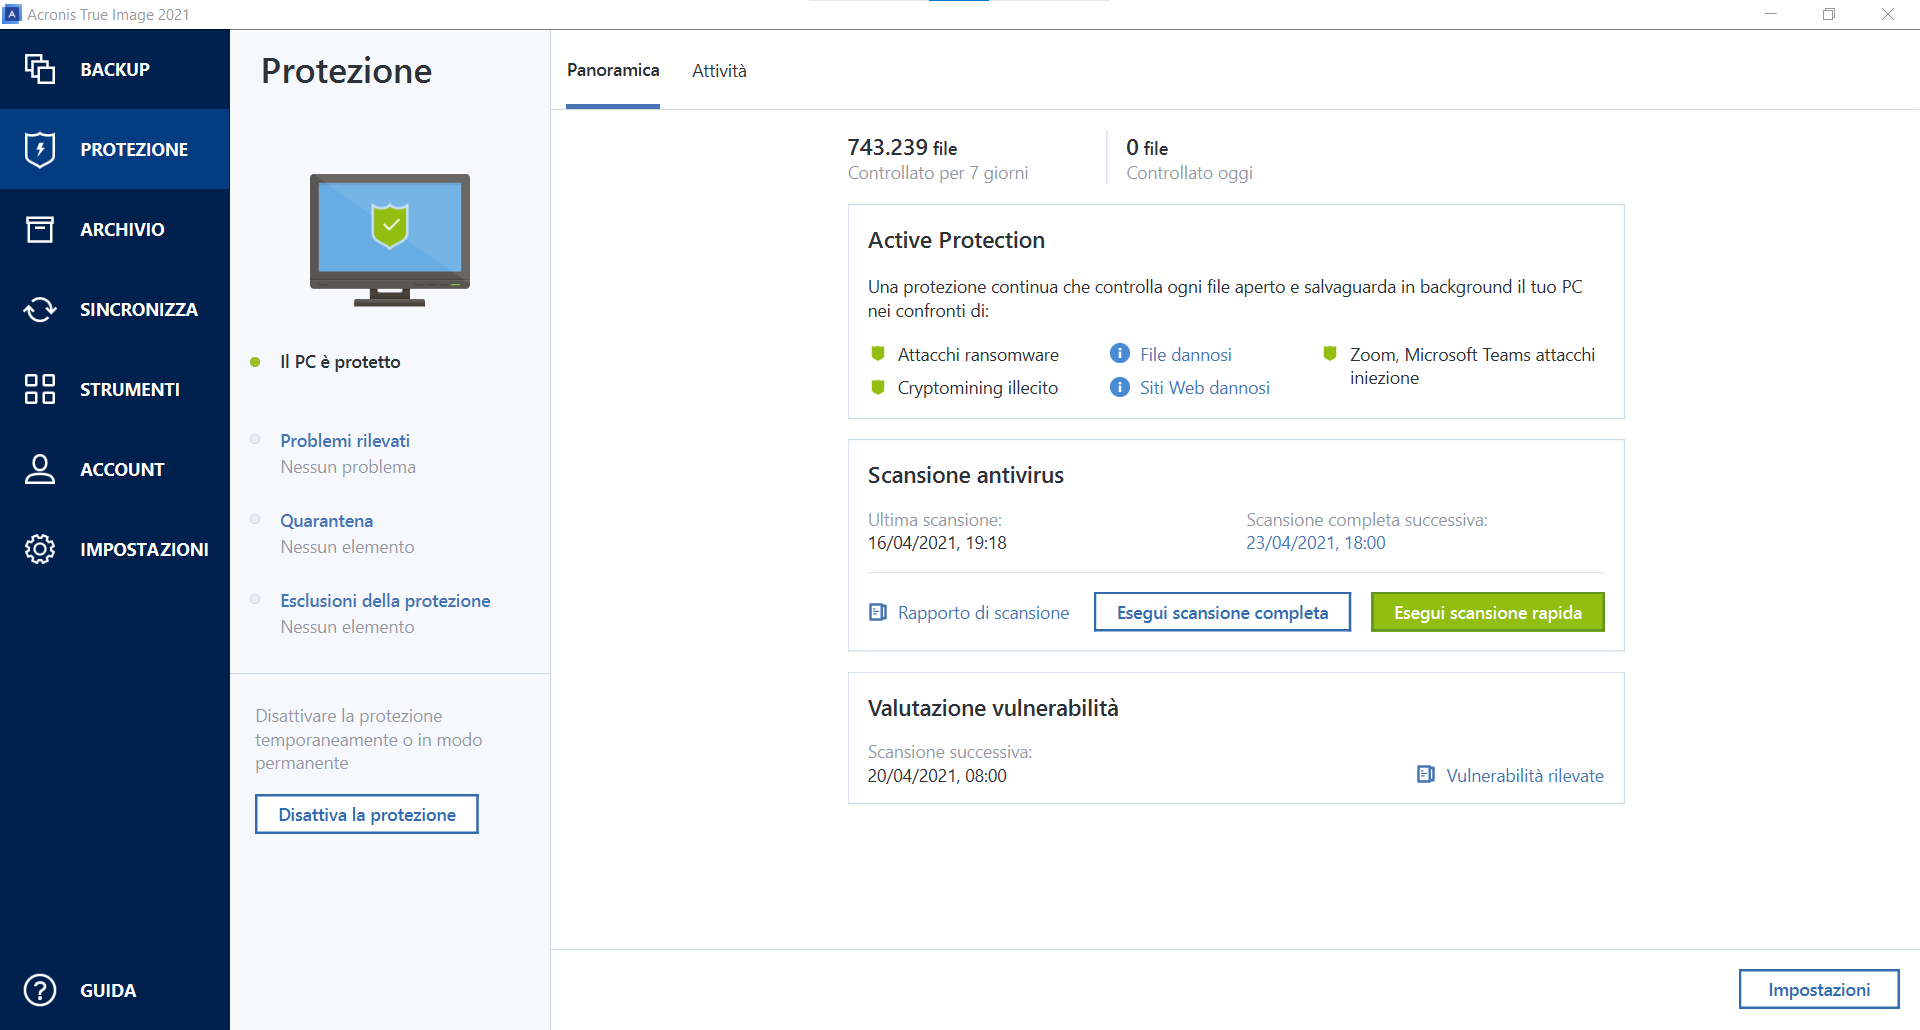Open the Backup section icon
Viewport: 1920px width, 1030px height.
[x=40, y=69]
